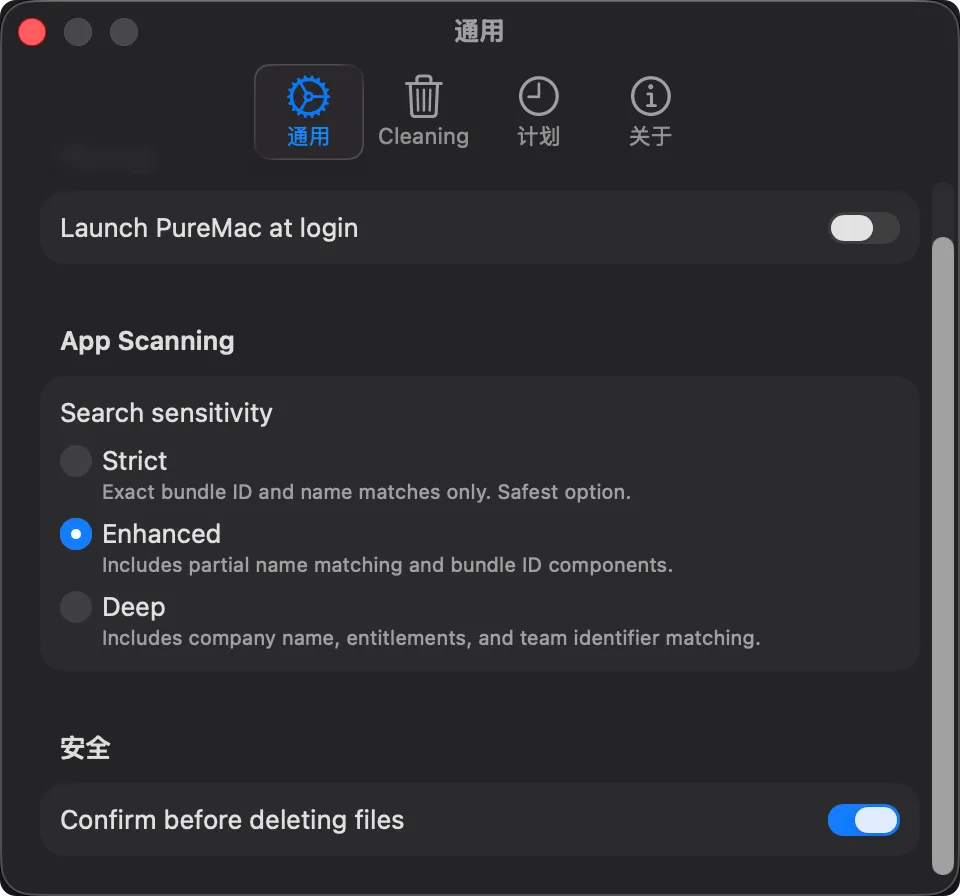Click the gray minimize window button
Viewport: 960px width, 896px height.
(x=78, y=32)
